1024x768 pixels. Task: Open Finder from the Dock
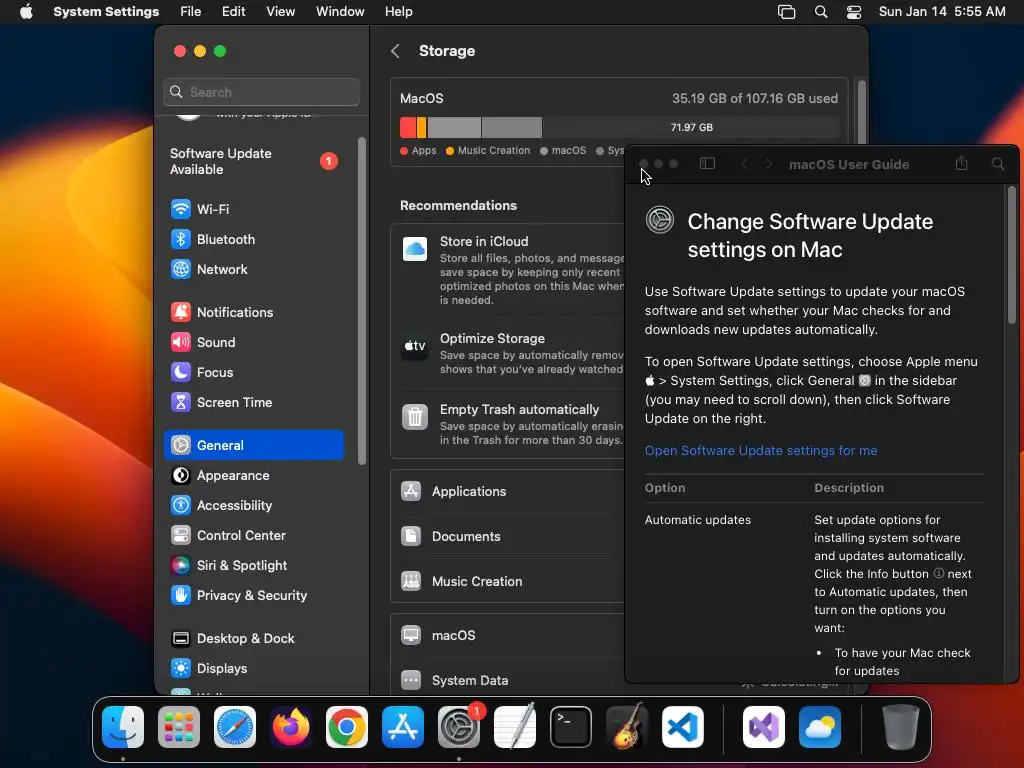pos(123,727)
